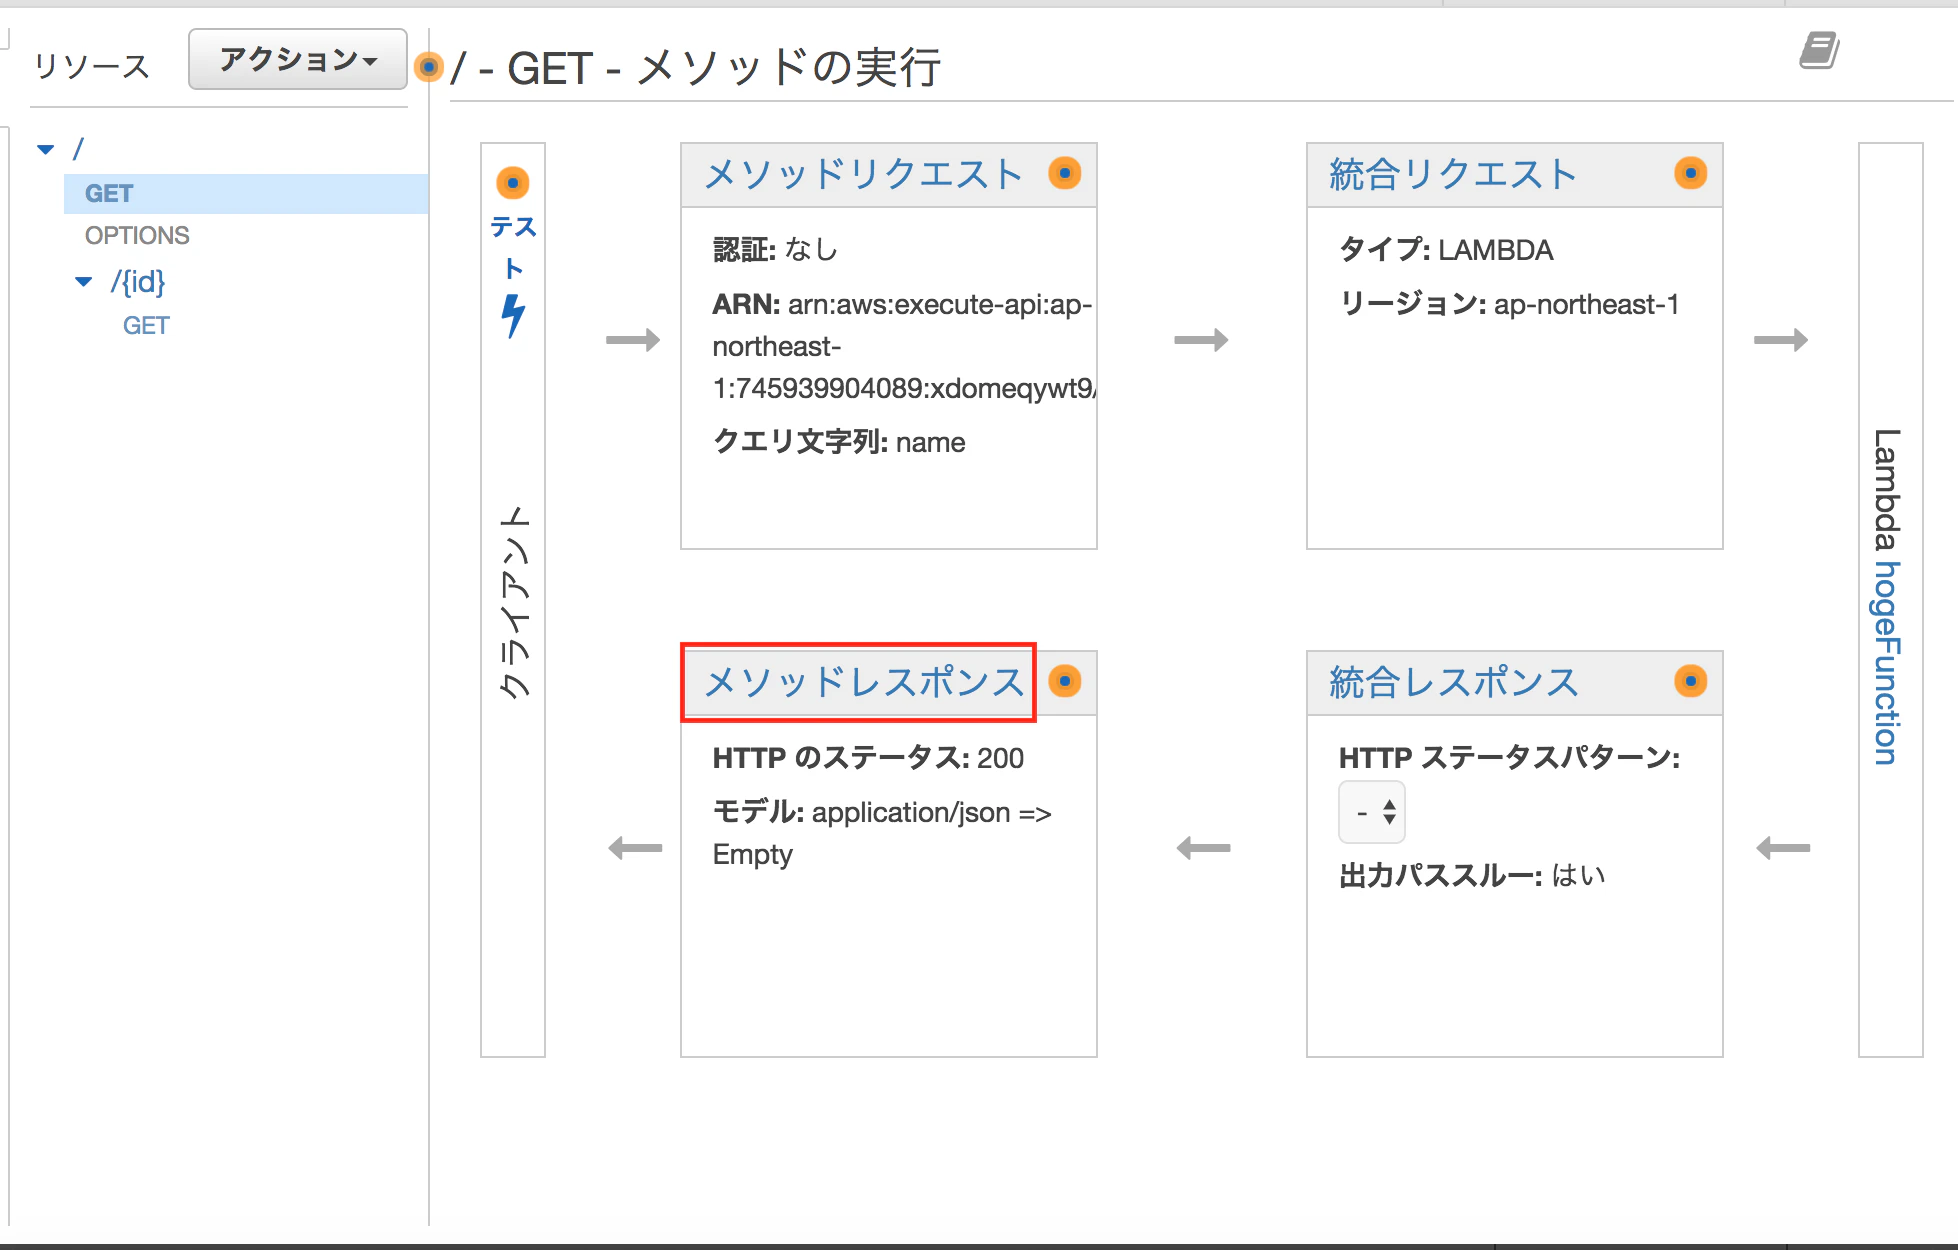Viewport: 1958px width, 1250px height.
Task: Click the リソース panel heading
Action: point(92,66)
